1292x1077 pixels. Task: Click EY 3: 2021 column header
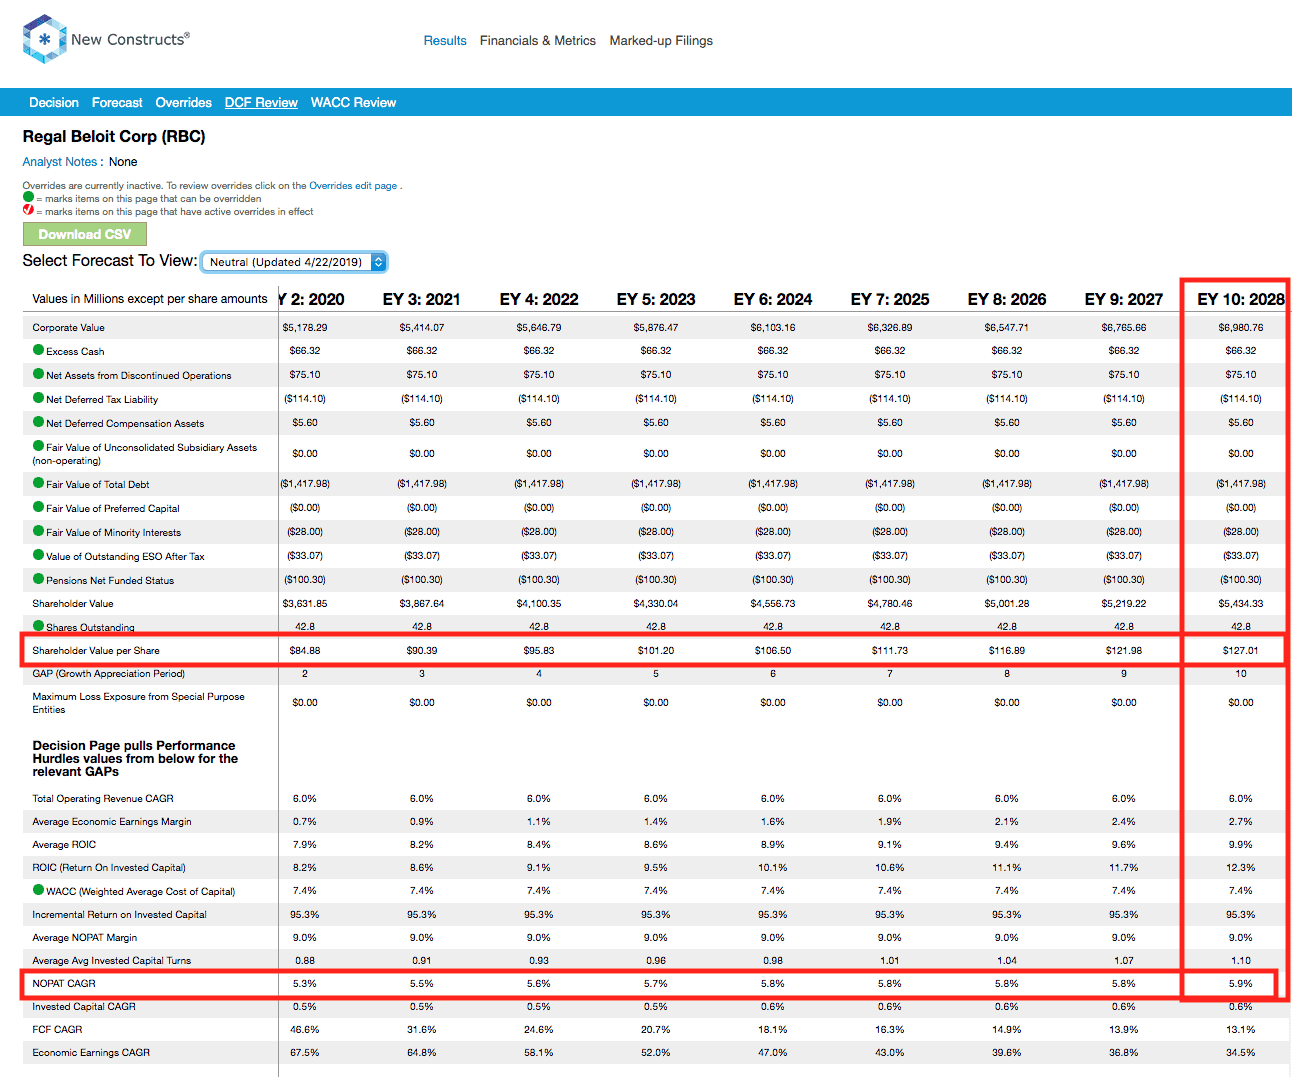422,299
